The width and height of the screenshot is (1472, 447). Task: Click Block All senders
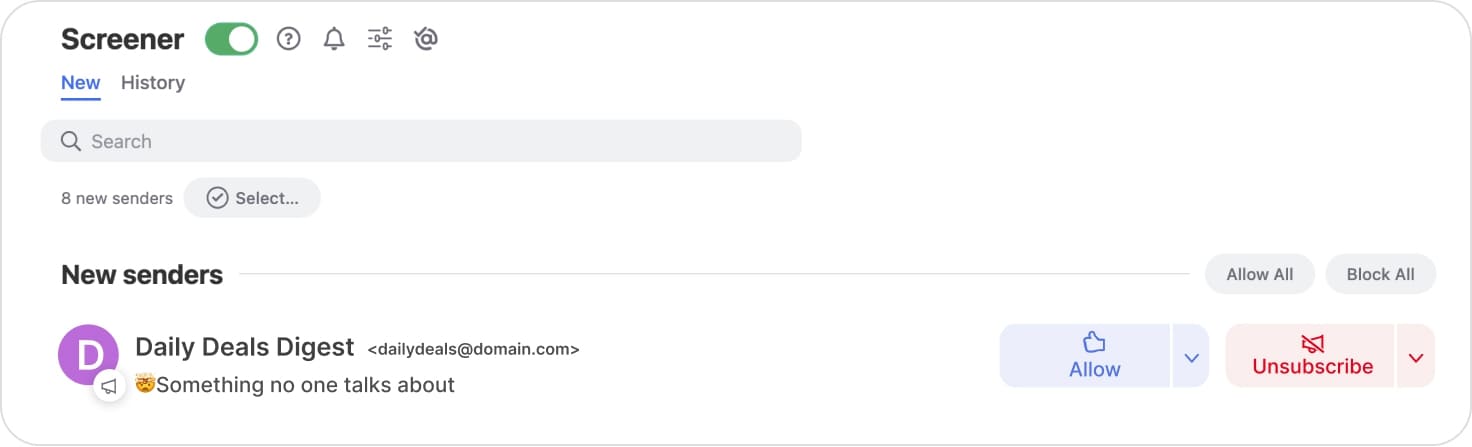pyautogui.click(x=1380, y=274)
